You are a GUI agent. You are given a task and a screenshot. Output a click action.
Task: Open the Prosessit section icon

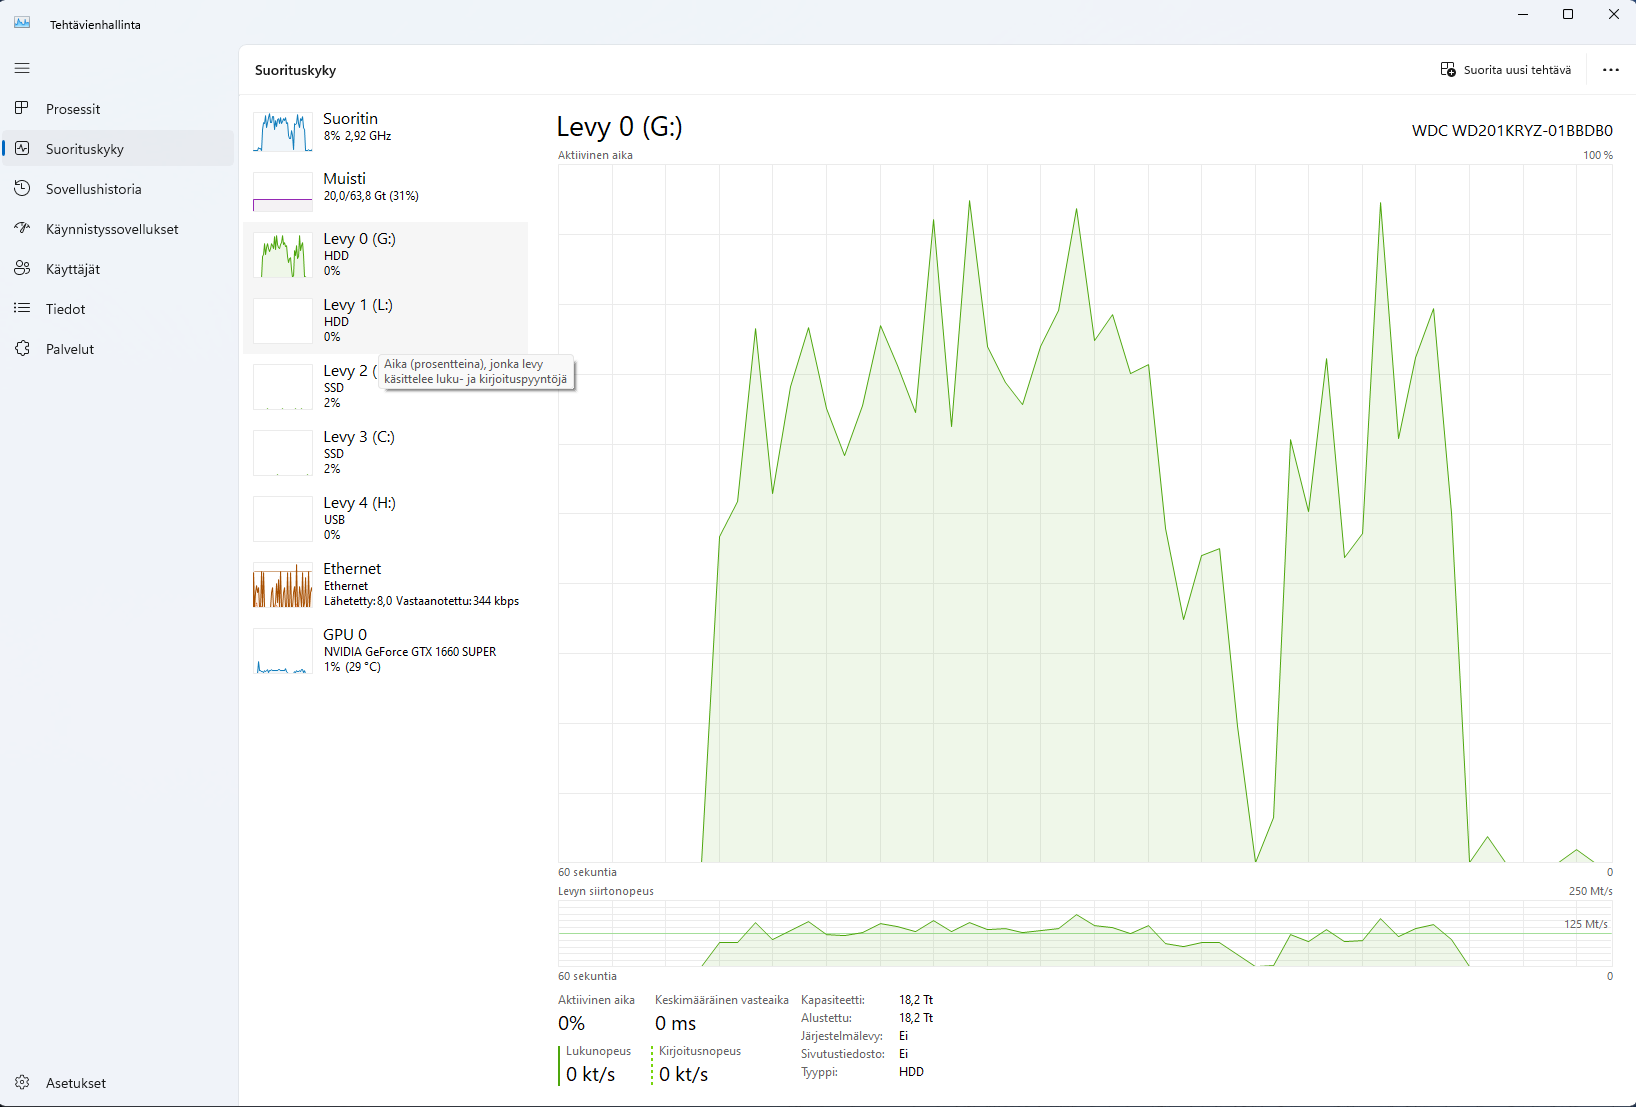point(22,108)
